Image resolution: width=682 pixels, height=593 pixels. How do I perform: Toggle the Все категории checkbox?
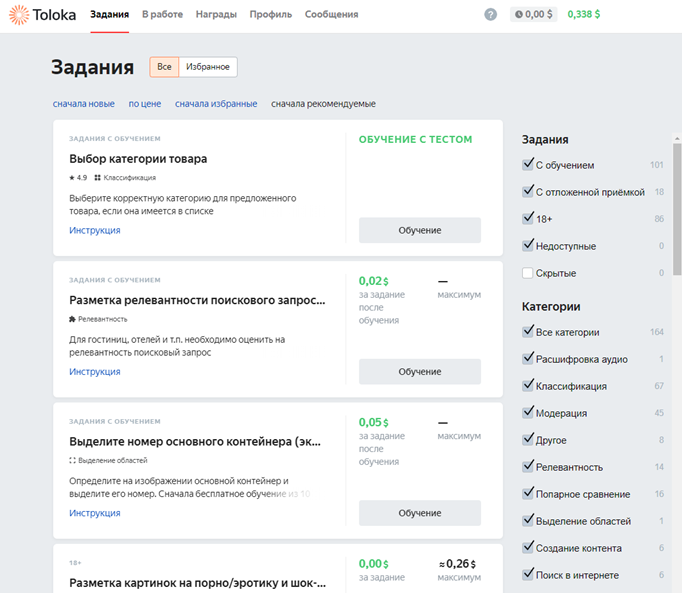coord(528,332)
